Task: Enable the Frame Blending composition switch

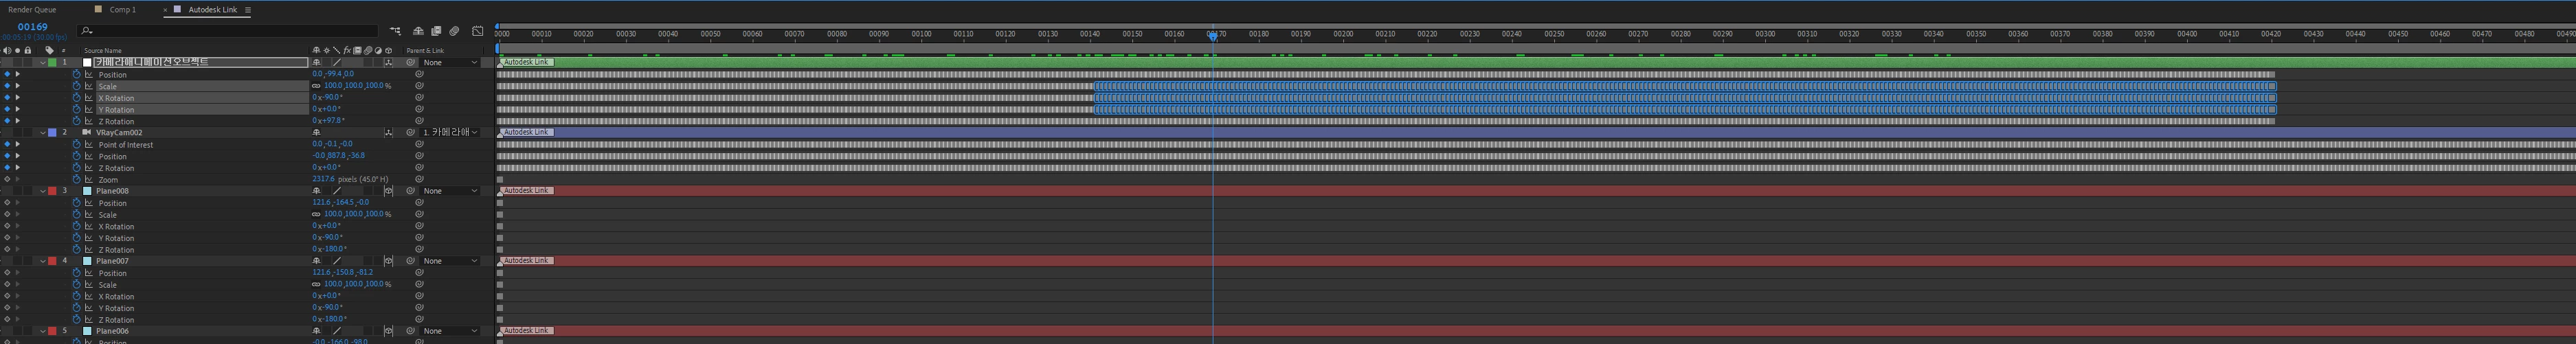Action: [436, 32]
